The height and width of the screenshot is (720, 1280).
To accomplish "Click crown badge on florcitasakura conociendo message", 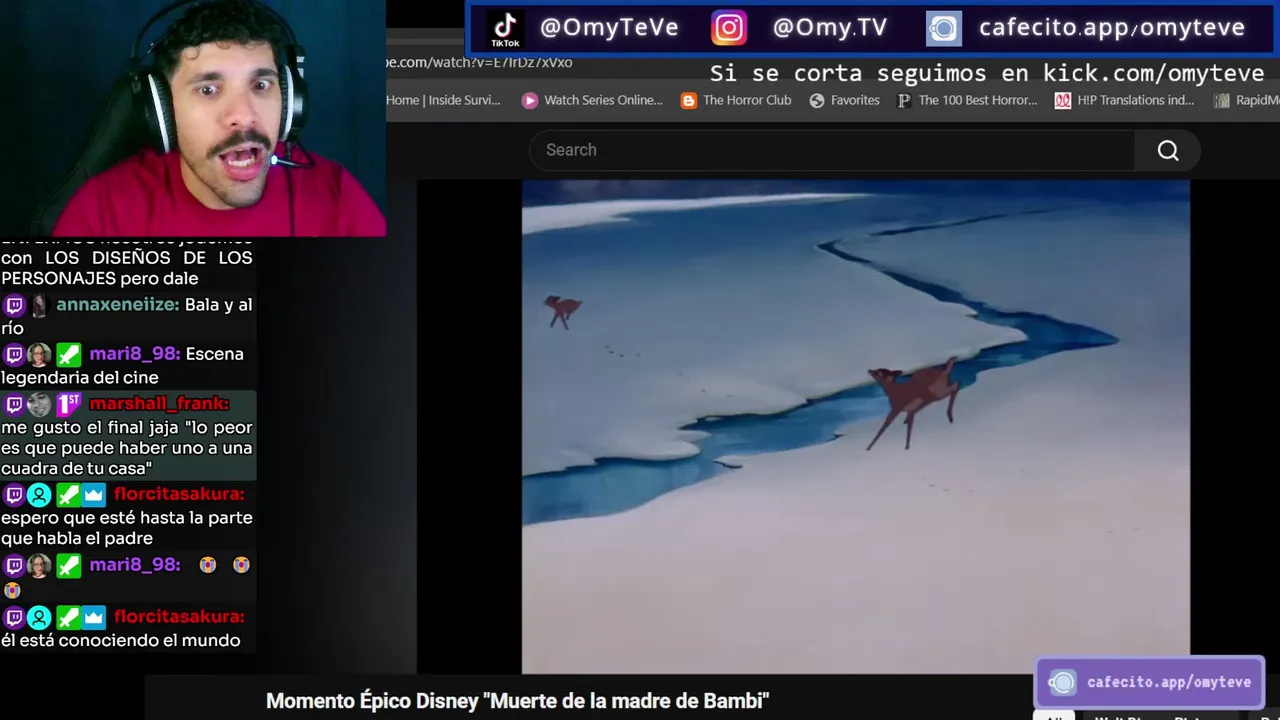I will click(x=94, y=617).
